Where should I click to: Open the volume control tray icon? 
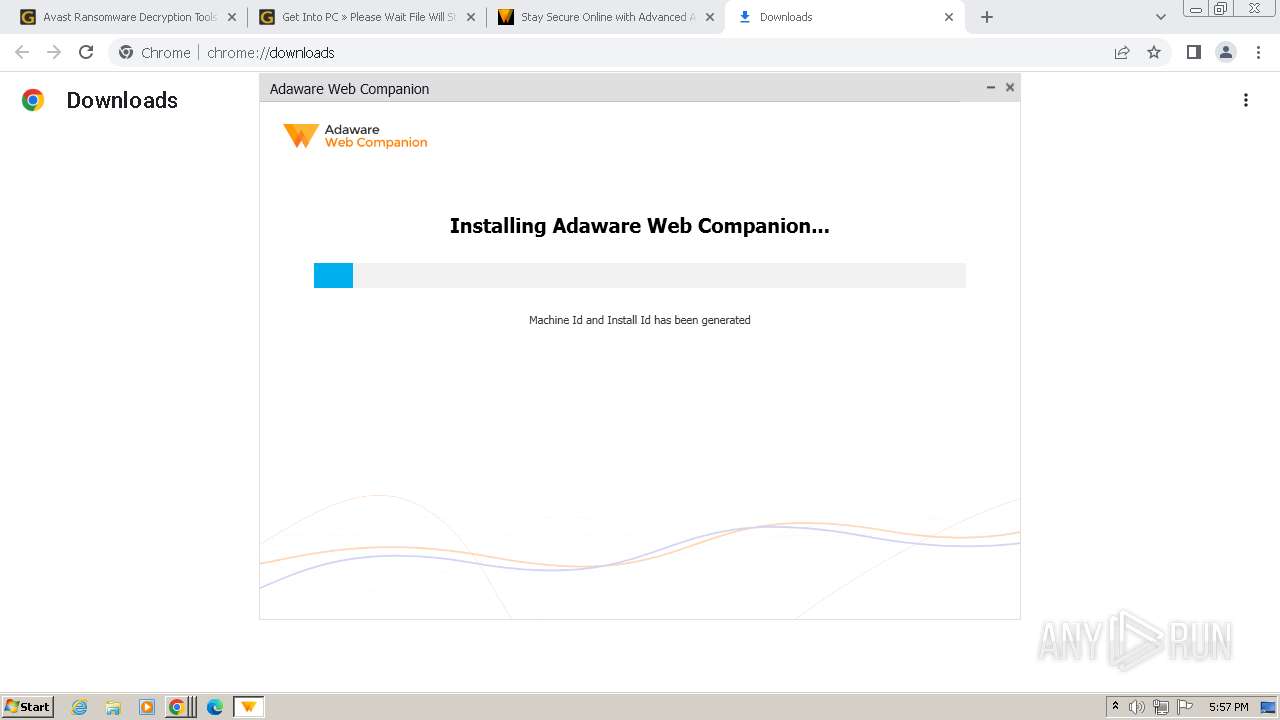[1137, 707]
